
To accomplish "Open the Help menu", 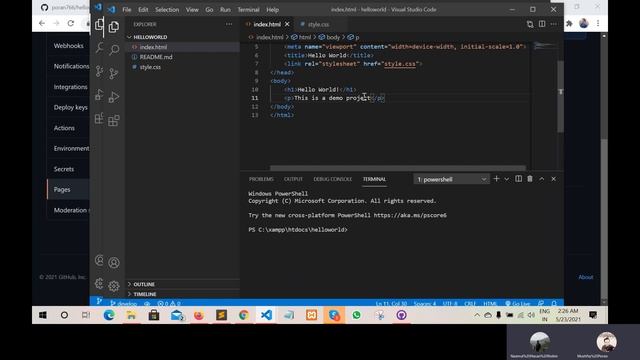I will pos(272,9).
